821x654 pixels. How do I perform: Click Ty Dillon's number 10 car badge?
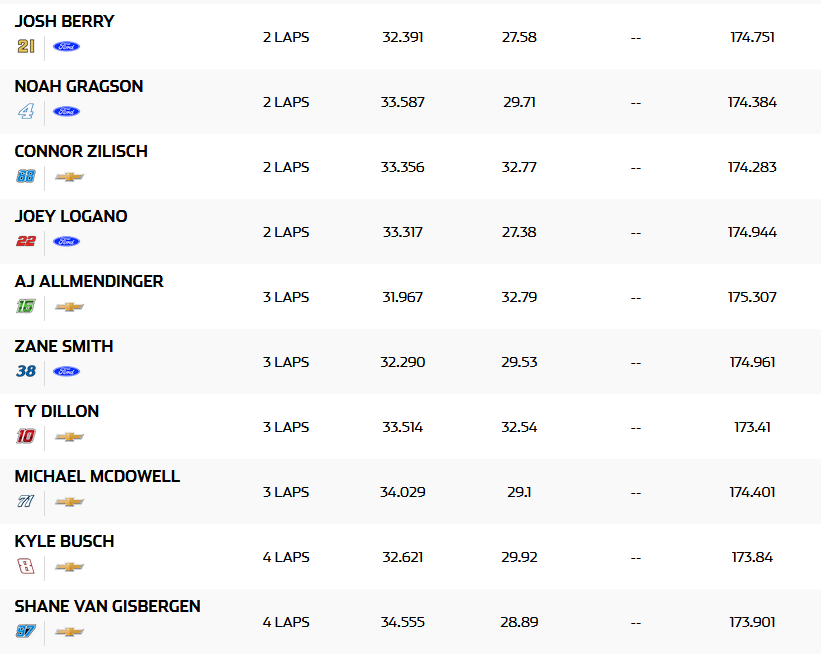[26, 436]
